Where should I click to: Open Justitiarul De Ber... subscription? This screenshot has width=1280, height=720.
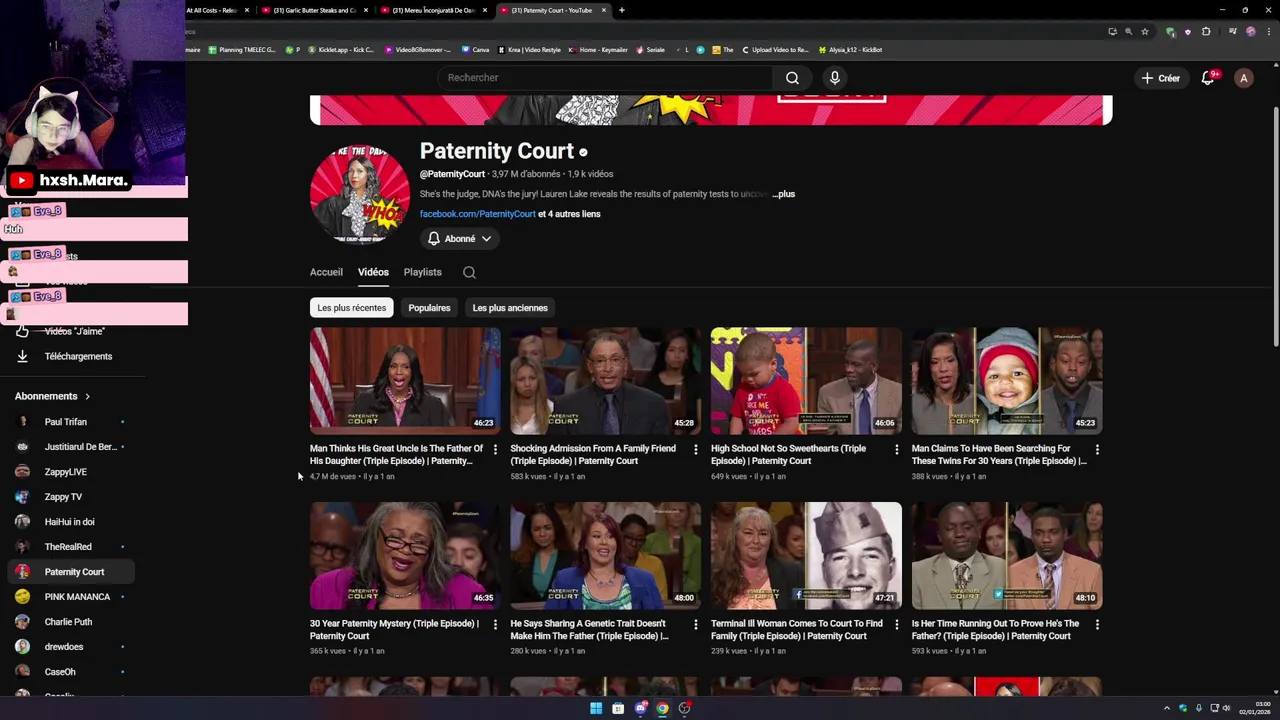click(70, 447)
